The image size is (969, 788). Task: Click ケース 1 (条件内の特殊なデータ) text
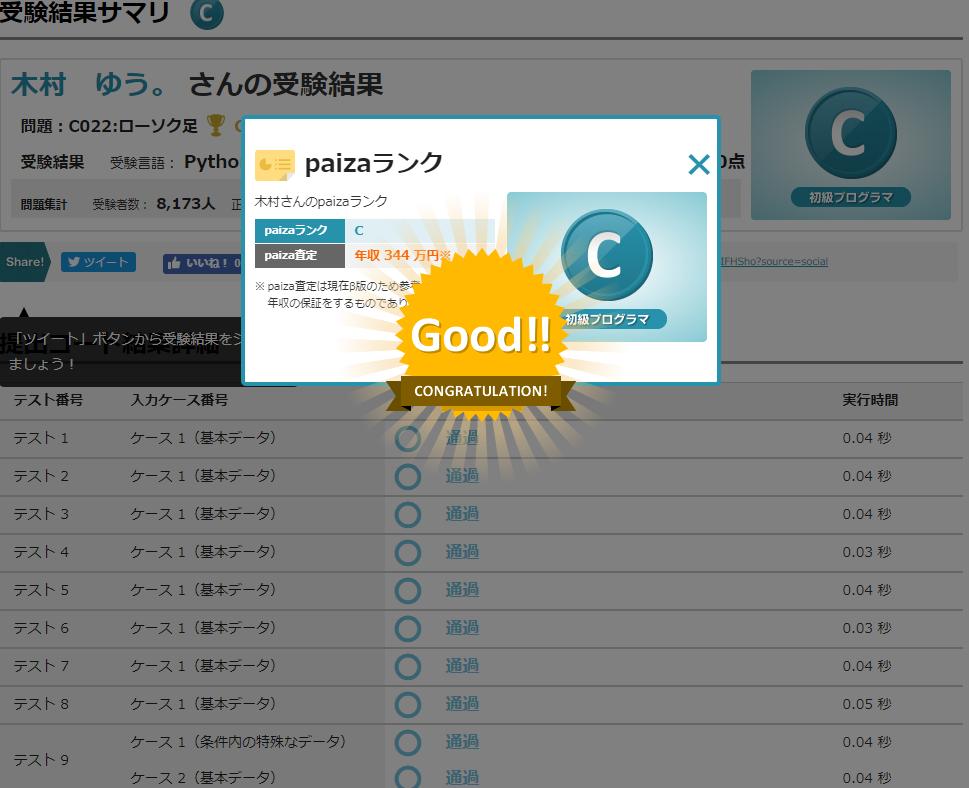pos(238,742)
